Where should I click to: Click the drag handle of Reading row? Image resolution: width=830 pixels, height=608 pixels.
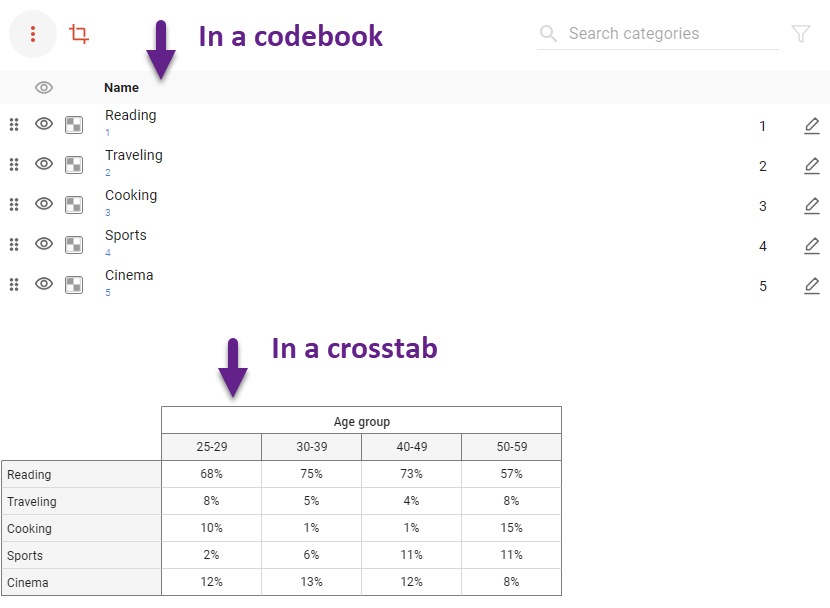tap(14, 124)
